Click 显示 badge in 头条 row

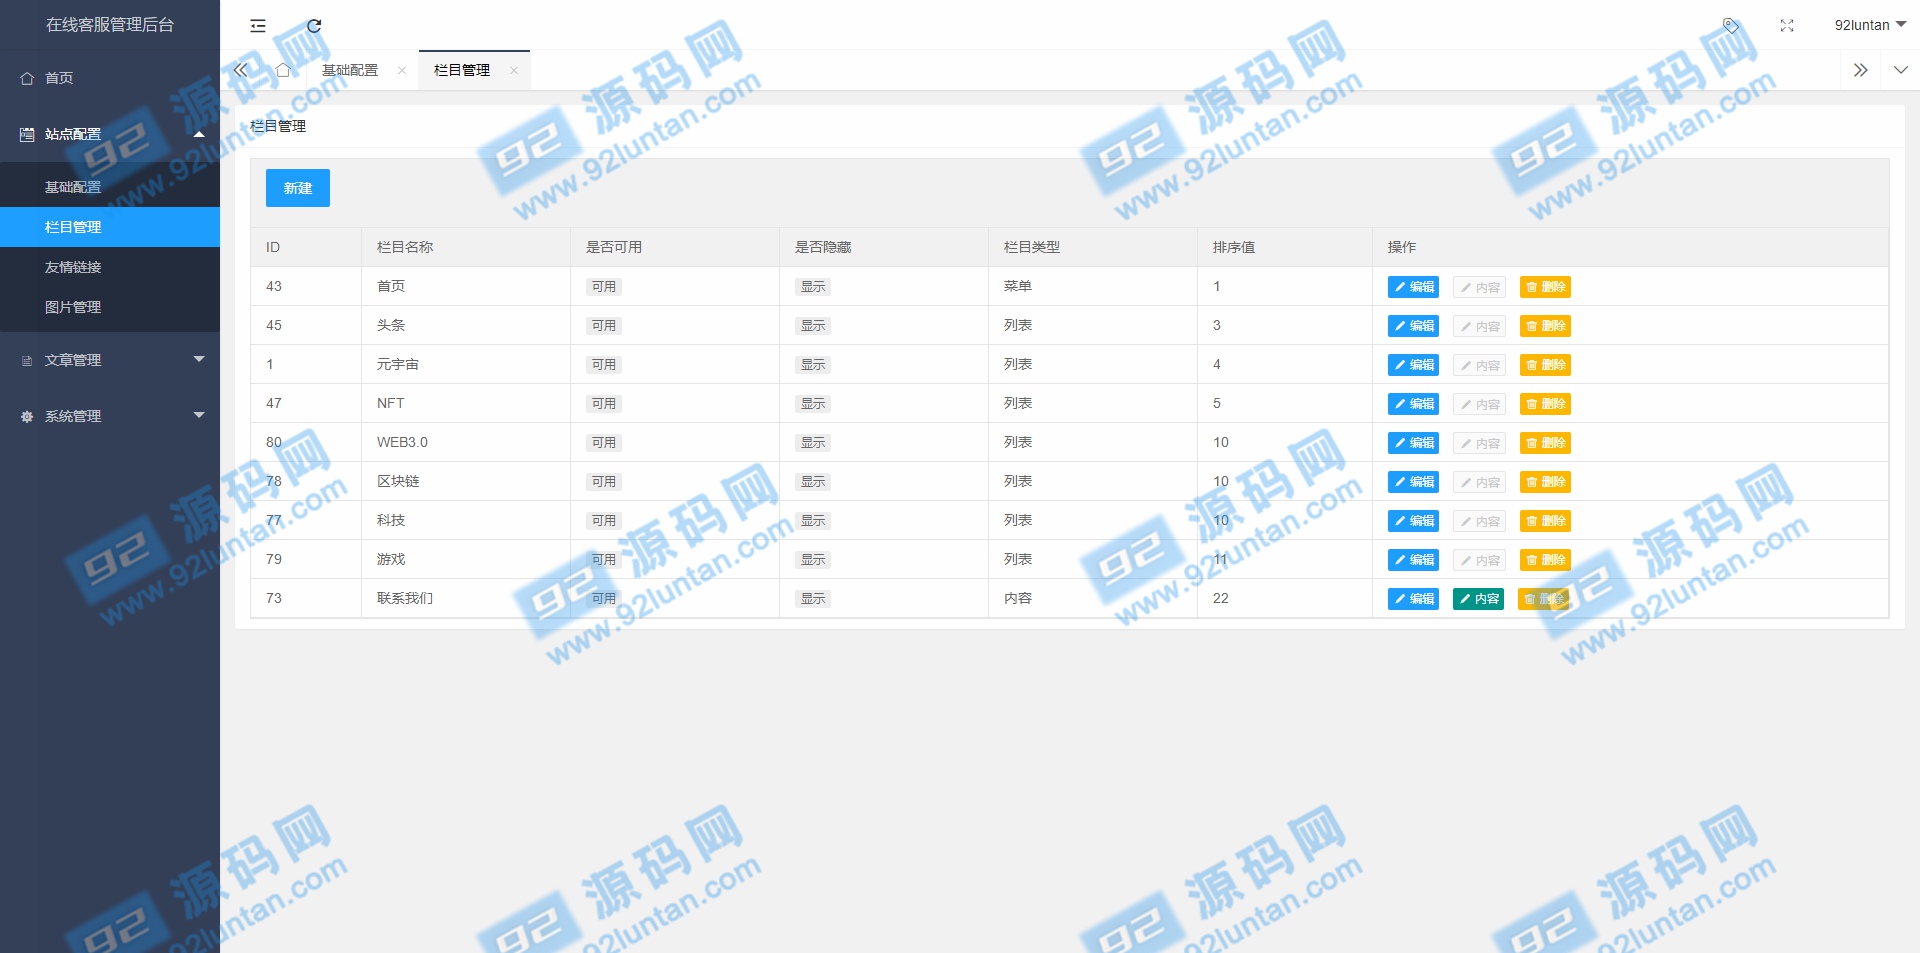click(x=813, y=326)
